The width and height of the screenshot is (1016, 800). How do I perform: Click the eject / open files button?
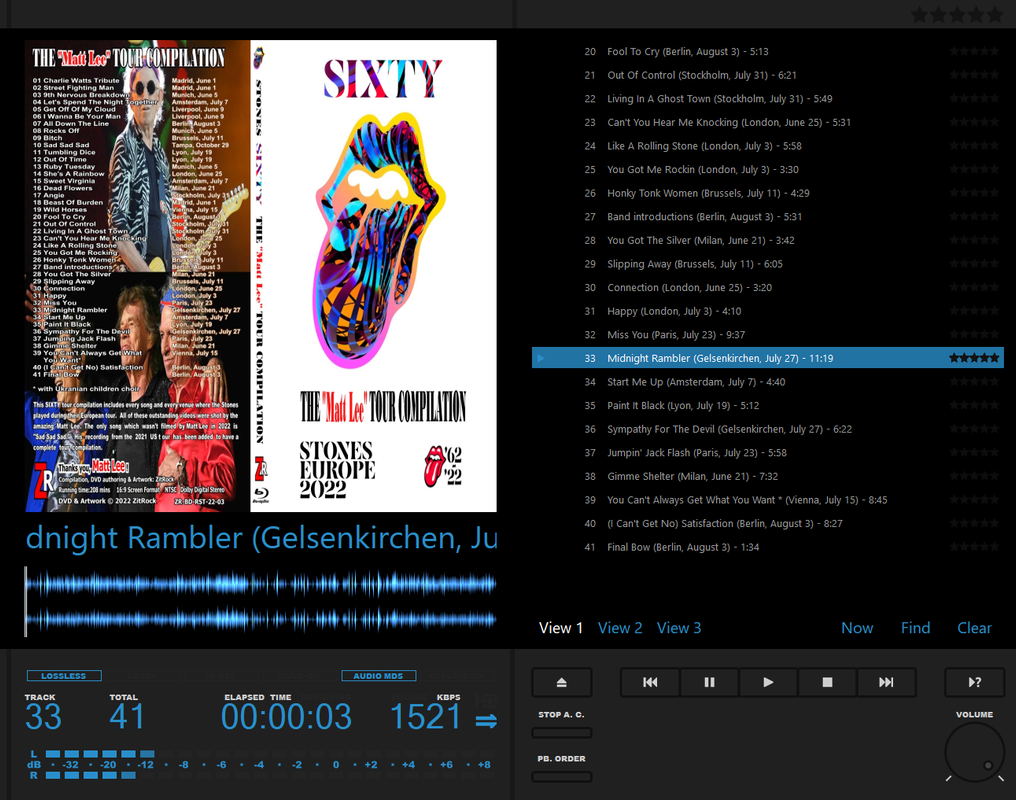[562, 682]
